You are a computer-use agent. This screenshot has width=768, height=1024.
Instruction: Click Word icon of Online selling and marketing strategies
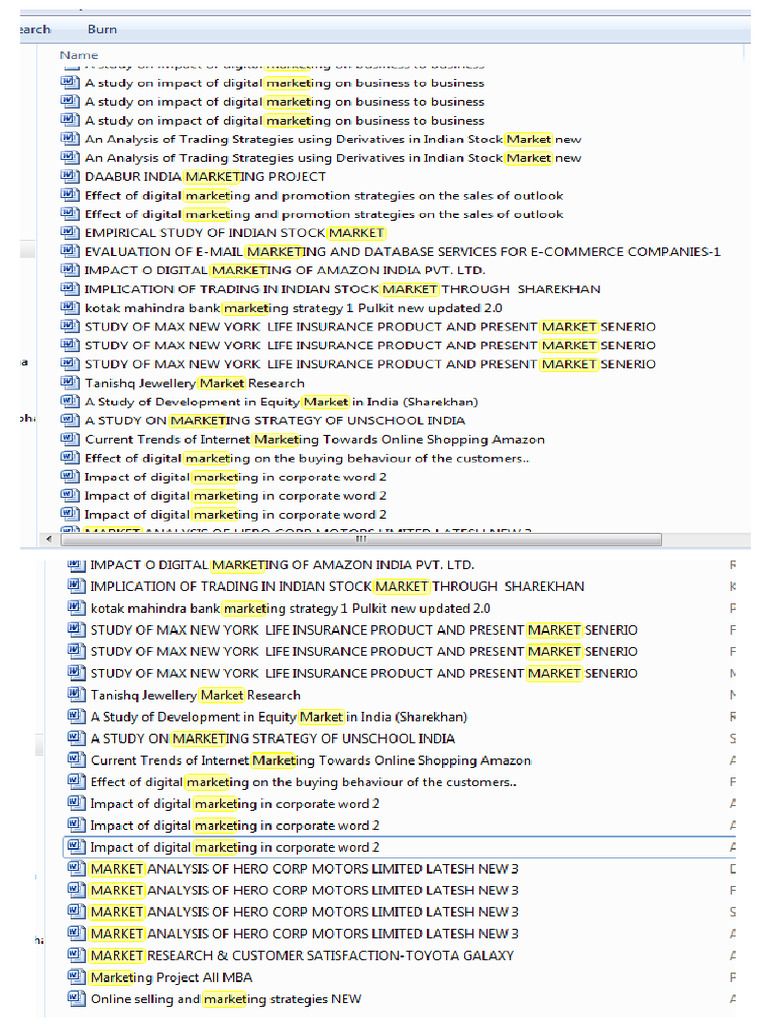76,998
